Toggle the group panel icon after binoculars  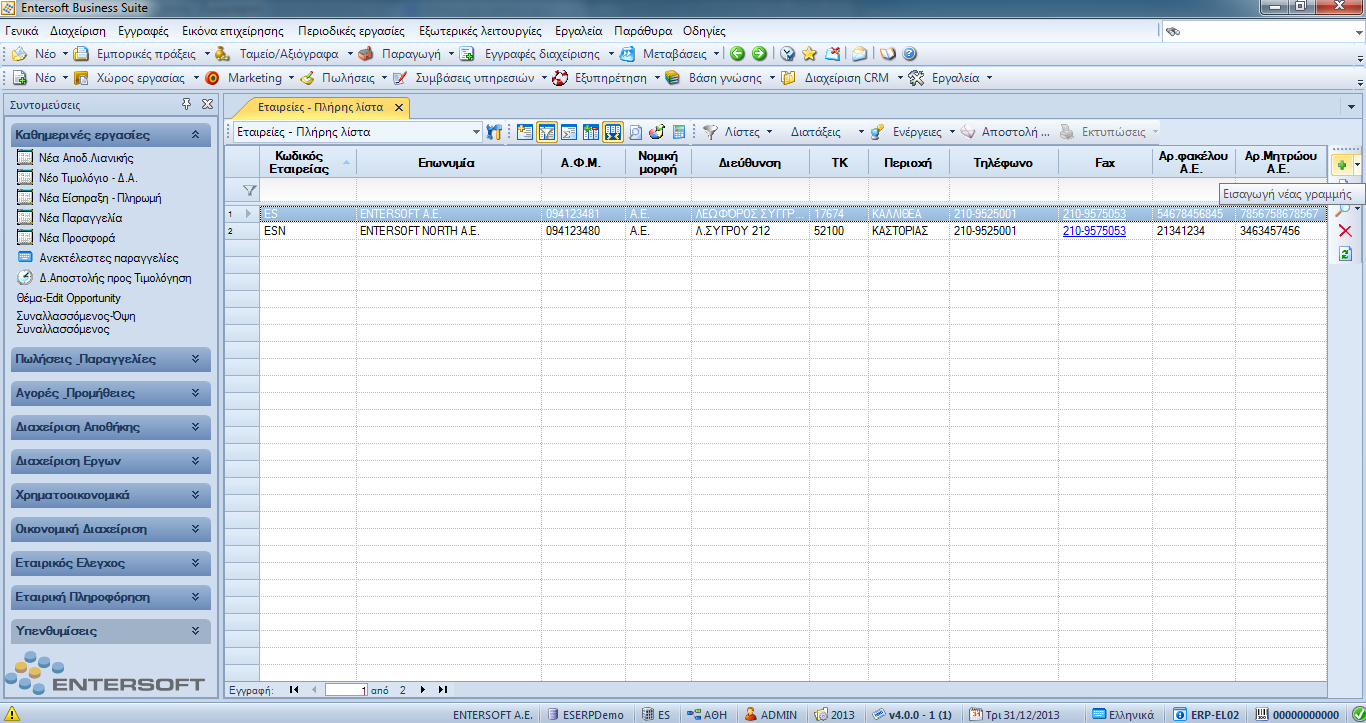(526, 131)
